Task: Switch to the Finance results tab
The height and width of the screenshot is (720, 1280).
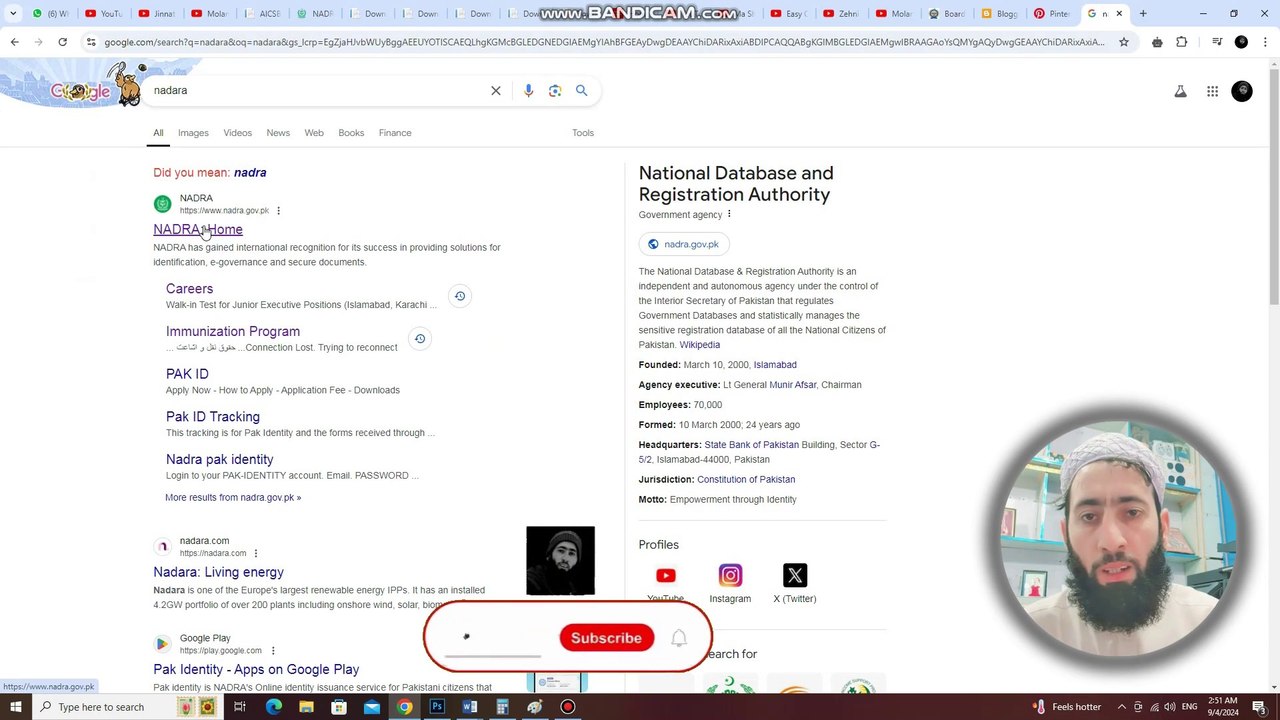Action: 395,133
